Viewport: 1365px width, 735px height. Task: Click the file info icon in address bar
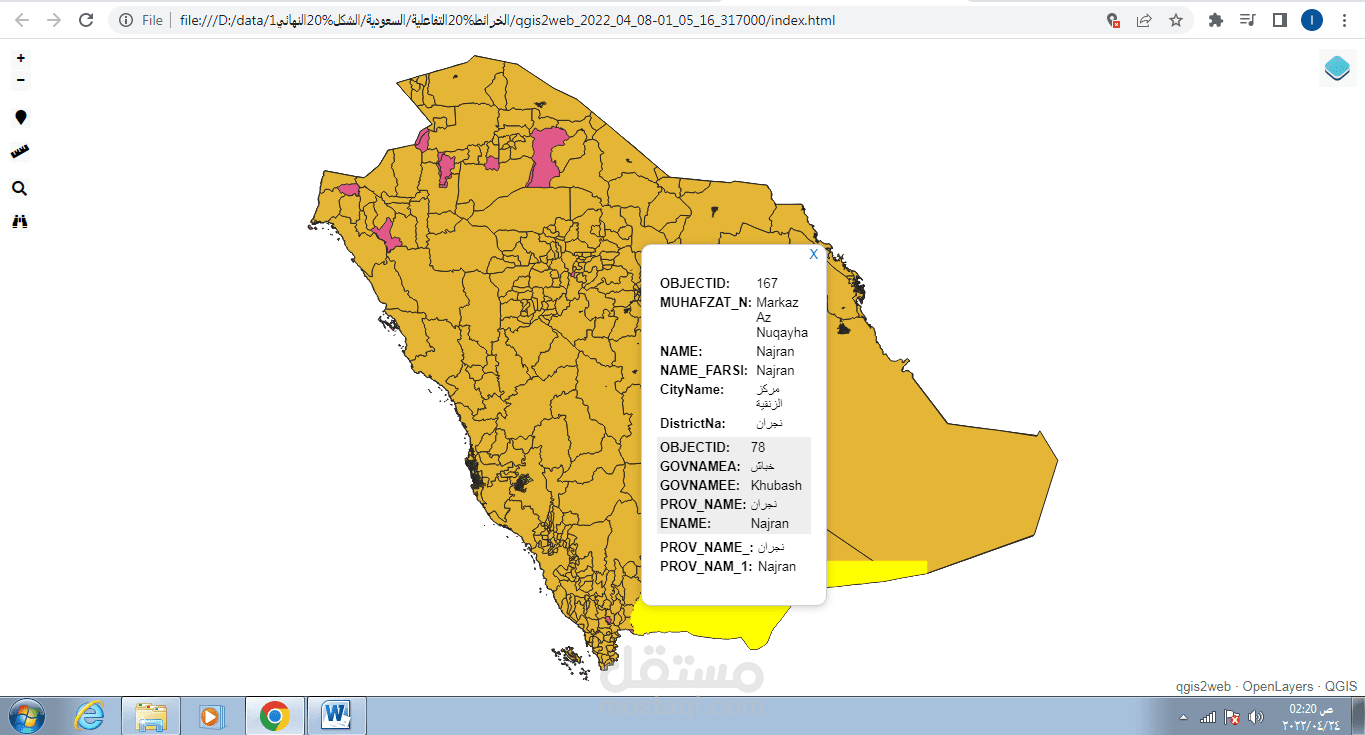[126, 20]
